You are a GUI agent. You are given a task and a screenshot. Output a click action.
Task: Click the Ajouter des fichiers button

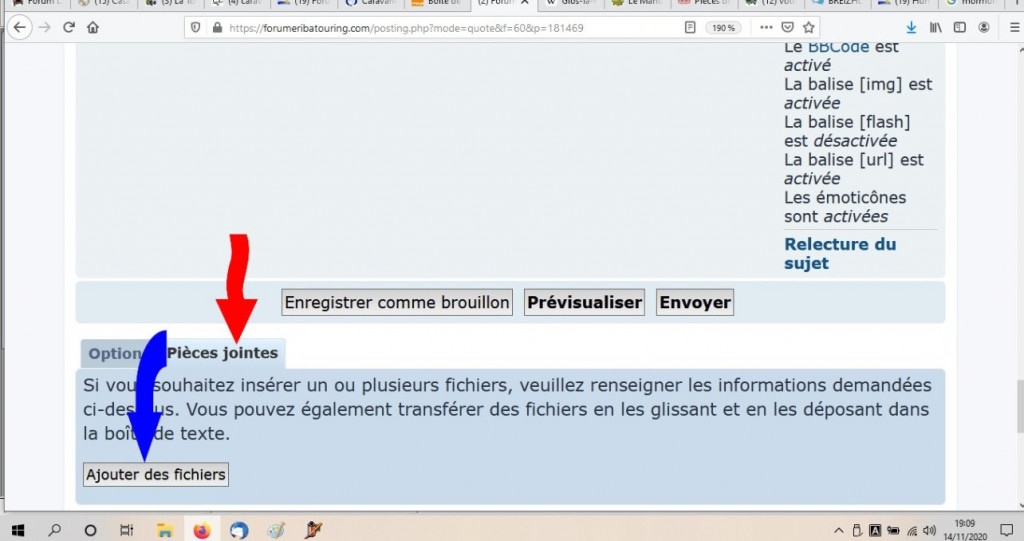point(156,474)
